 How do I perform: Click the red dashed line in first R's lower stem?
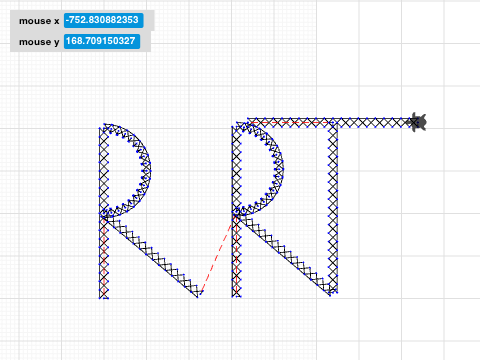(x=104, y=258)
